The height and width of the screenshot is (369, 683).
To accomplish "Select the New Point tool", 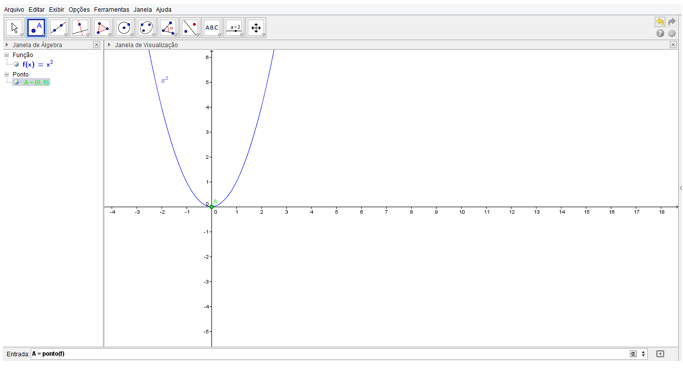I will pyautogui.click(x=36, y=28).
